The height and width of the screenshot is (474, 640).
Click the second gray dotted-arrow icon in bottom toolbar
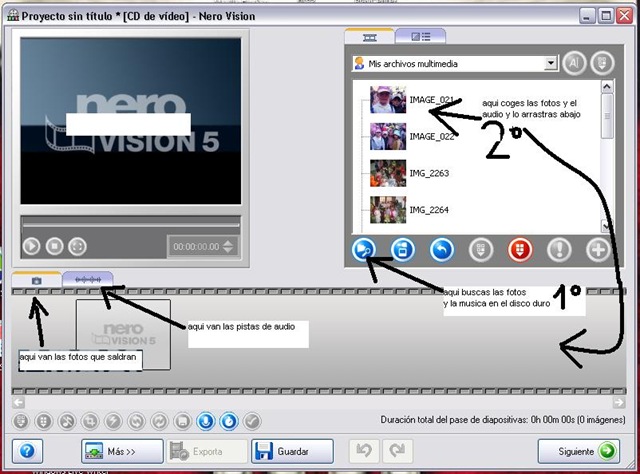44,421
